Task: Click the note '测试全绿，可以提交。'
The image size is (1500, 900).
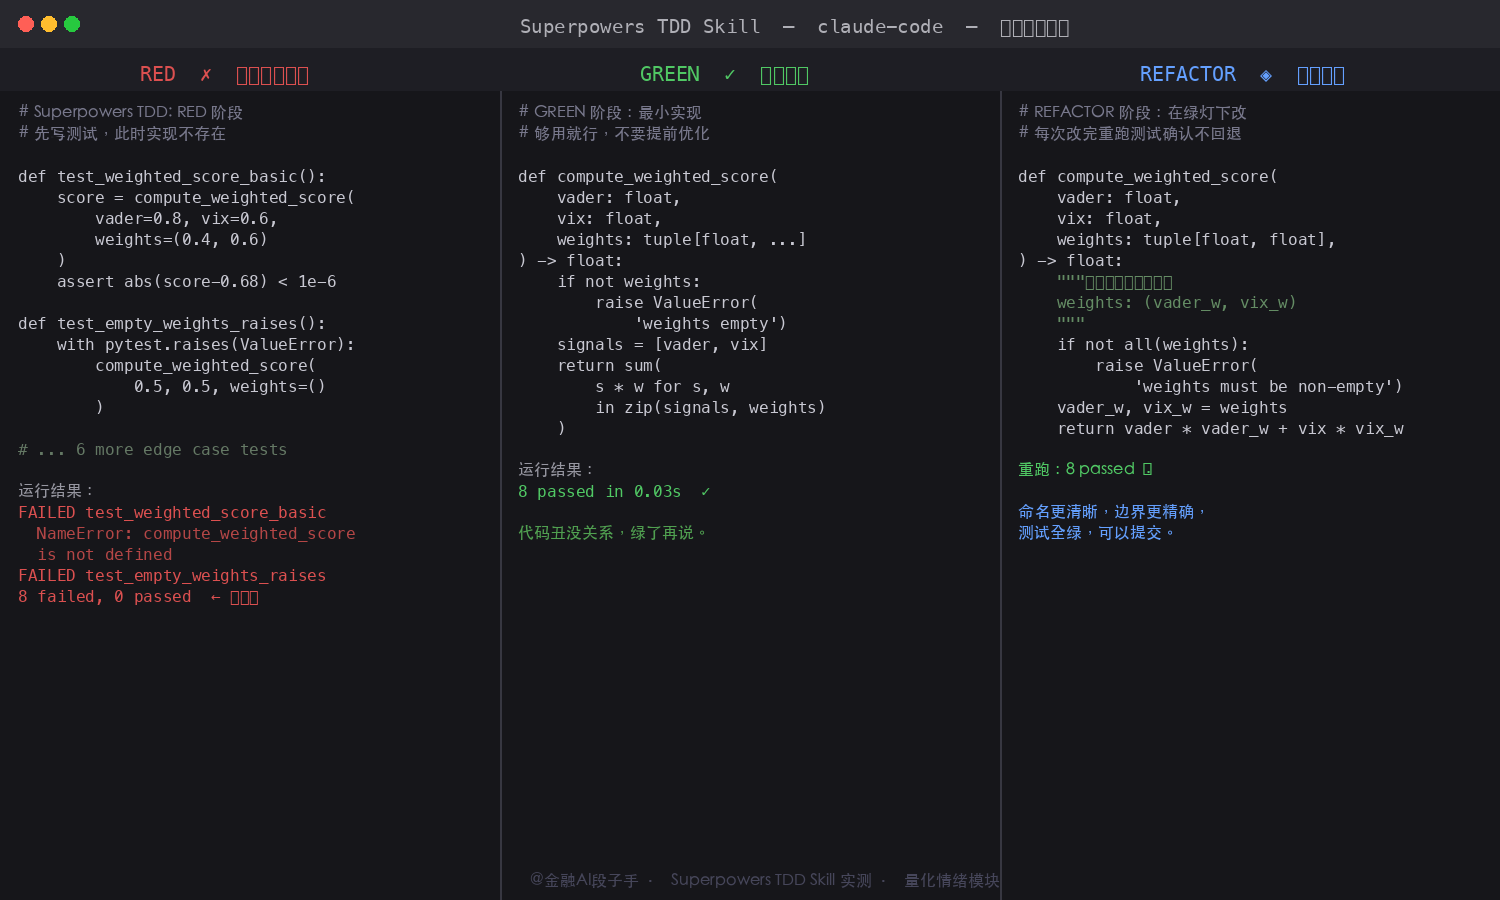Action: click(x=1098, y=533)
